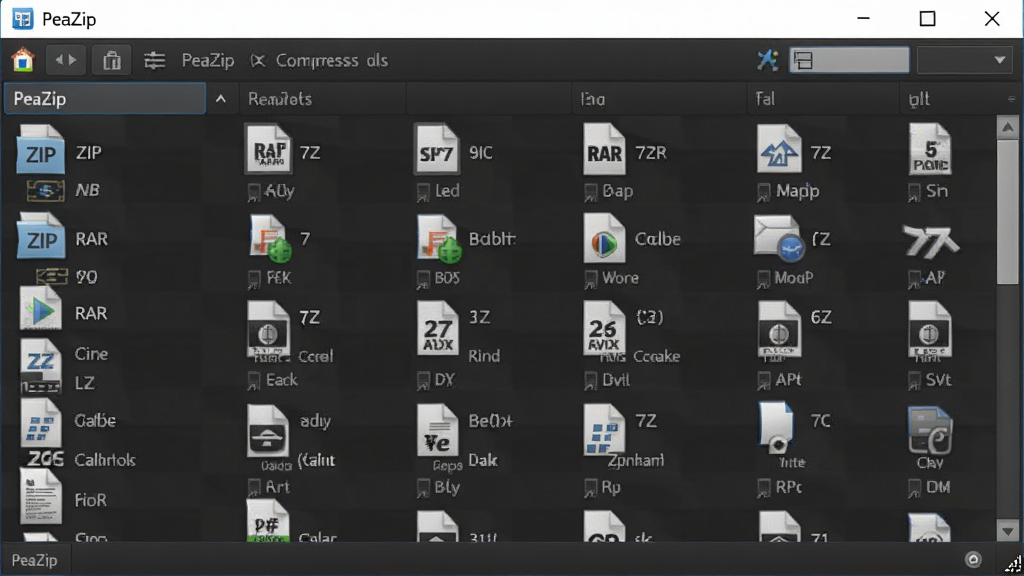Screen dimensions: 1024x576
Task: Select the FioR item in the sidebar
Action: click(x=91, y=500)
